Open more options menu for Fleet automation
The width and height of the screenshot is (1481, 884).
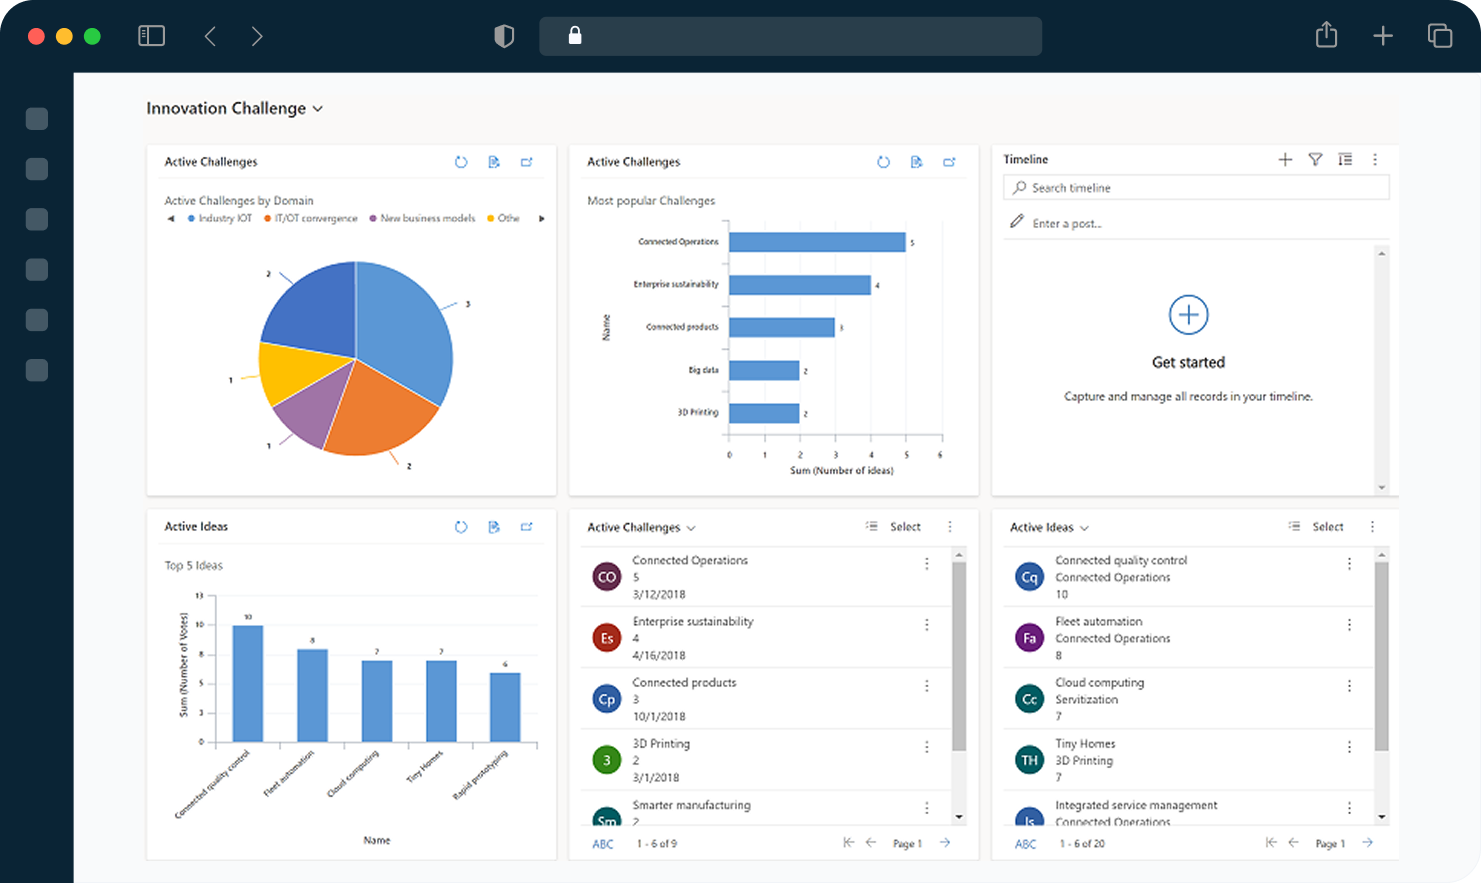click(1349, 625)
